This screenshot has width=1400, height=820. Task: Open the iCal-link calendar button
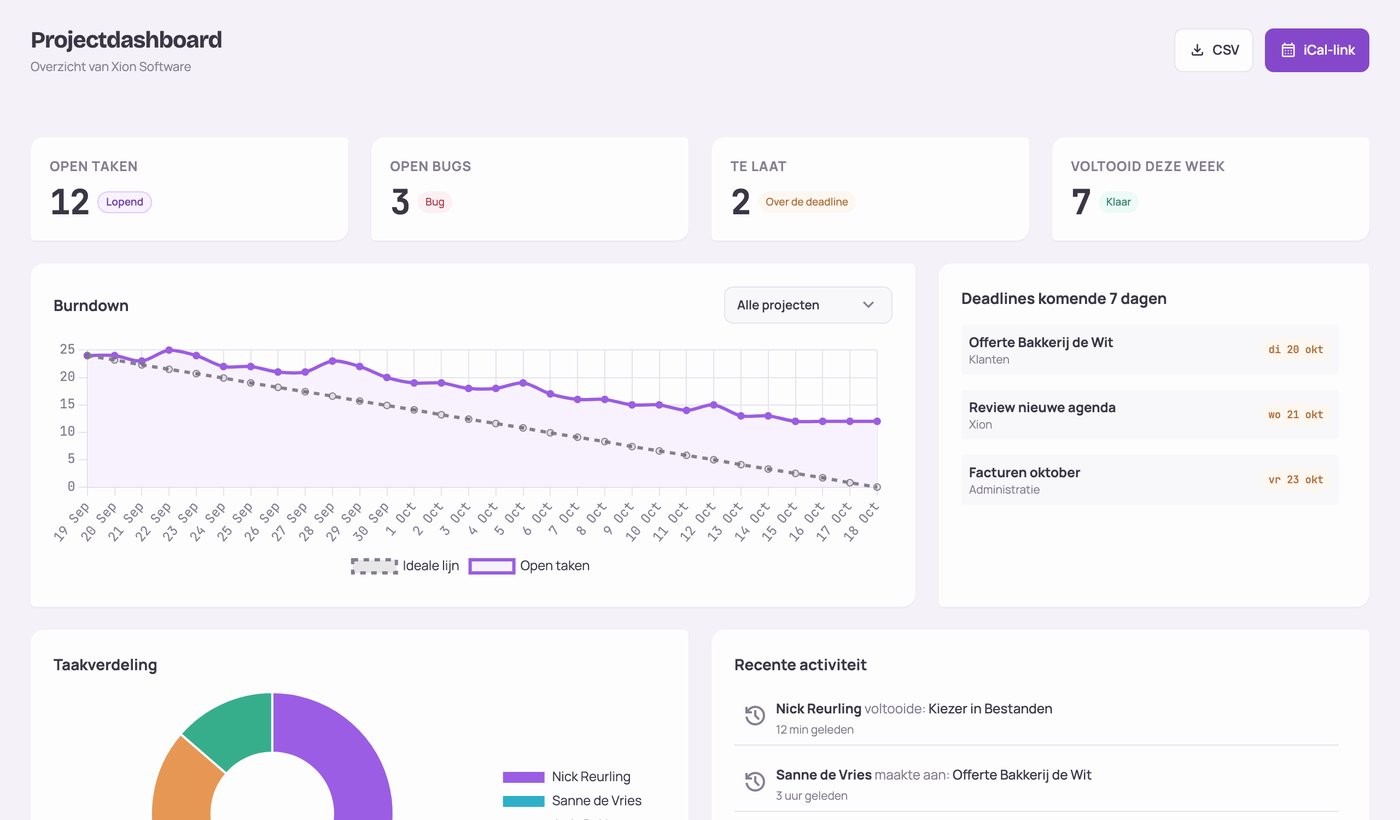click(x=1317, y=50)
